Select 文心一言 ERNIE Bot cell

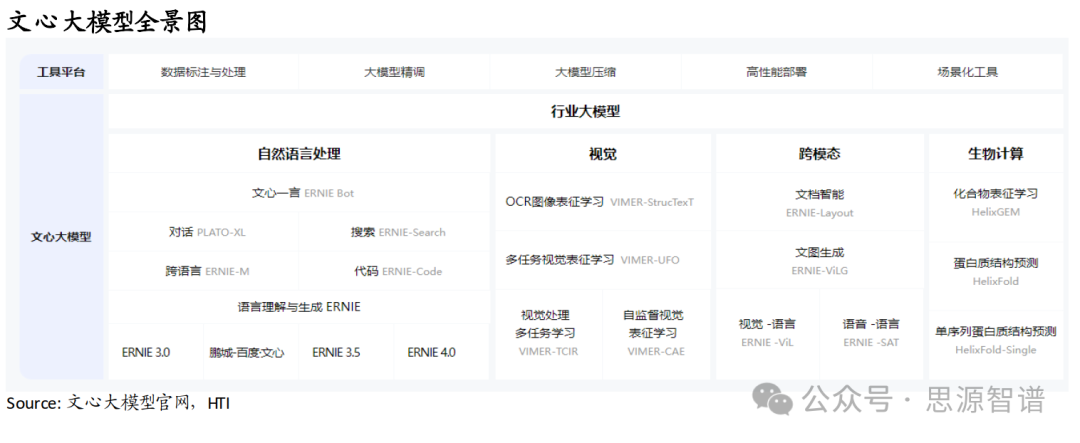(x=299, y=193)
